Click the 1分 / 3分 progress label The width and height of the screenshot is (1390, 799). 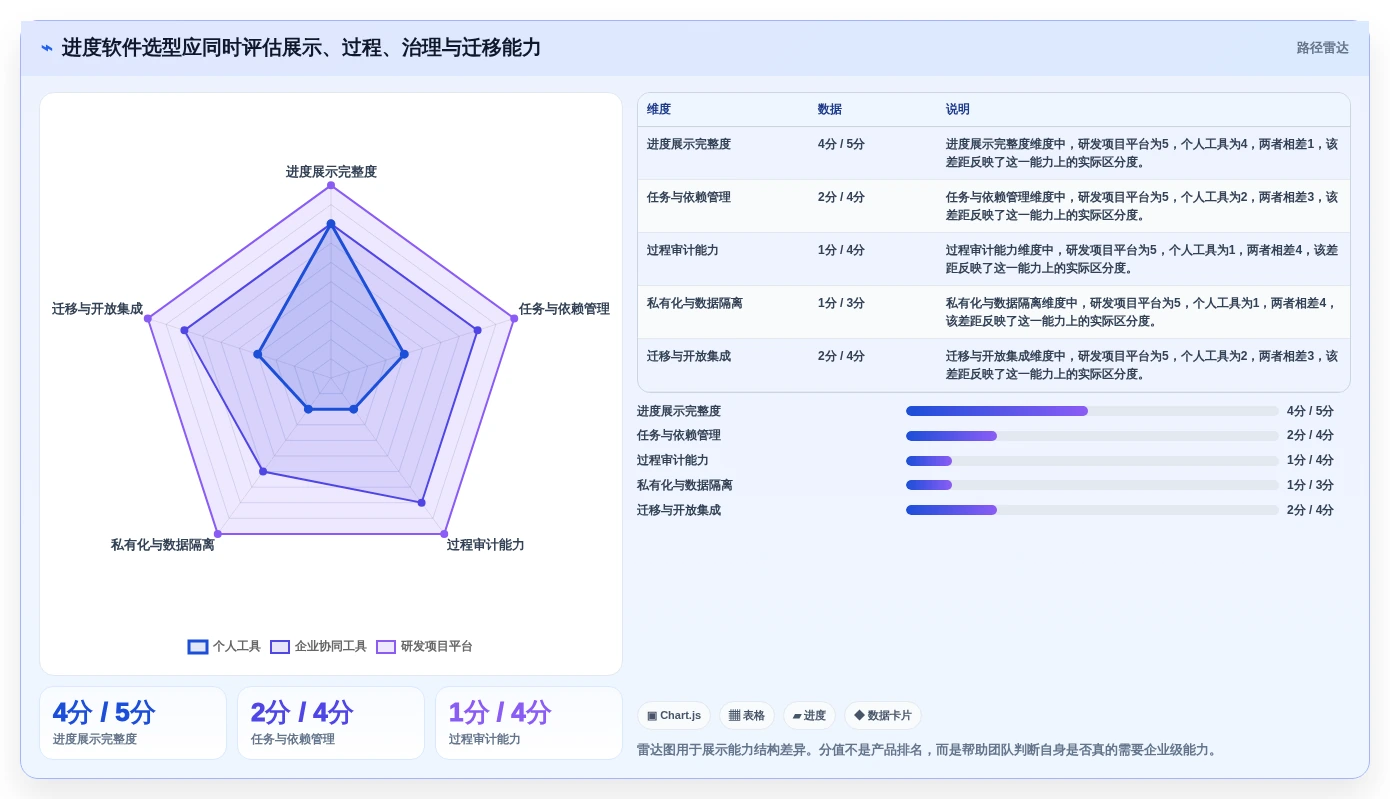click(1310, 485)
